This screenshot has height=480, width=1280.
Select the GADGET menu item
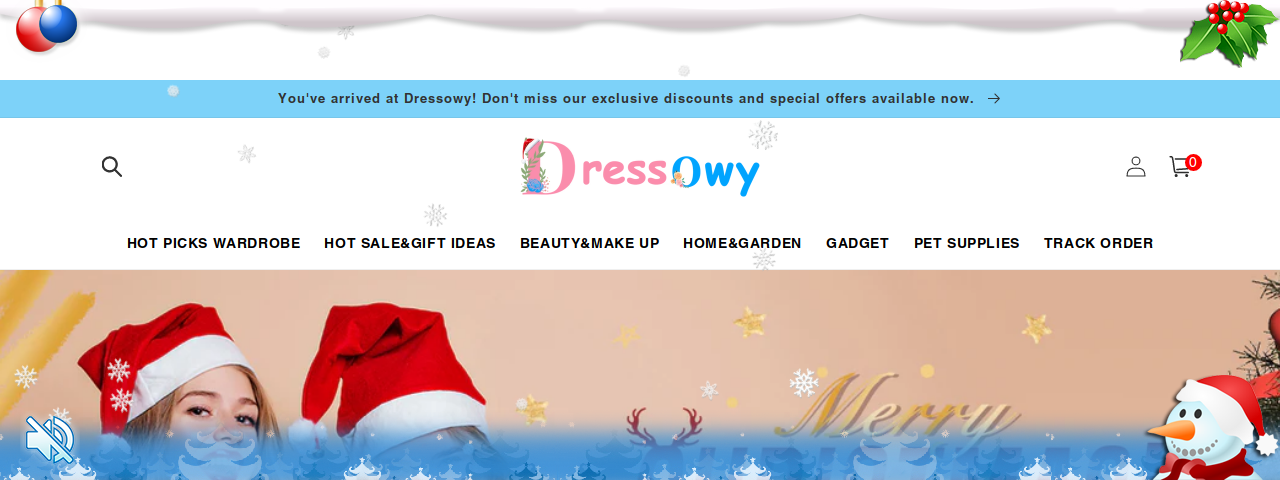pyautogui.click(x=857, y=243)
